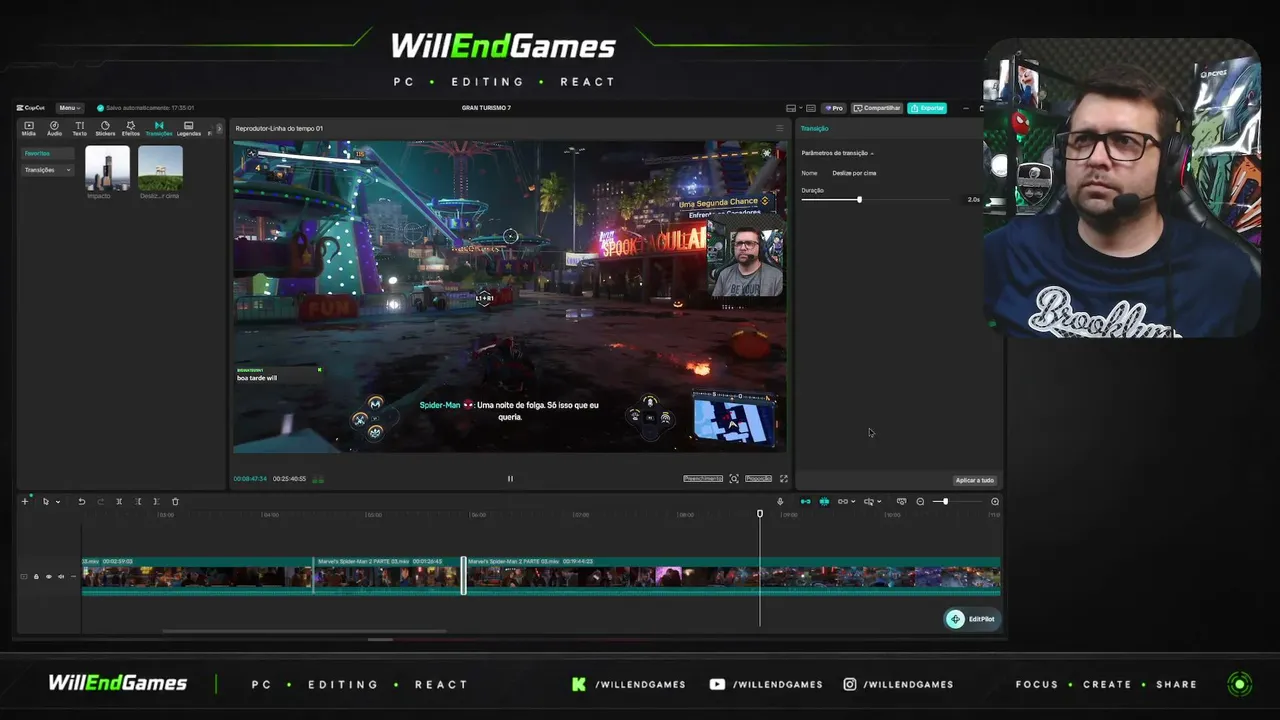Open the Mídia tab
Viewport: 1280px width, 720px height.
pos(29,128)
